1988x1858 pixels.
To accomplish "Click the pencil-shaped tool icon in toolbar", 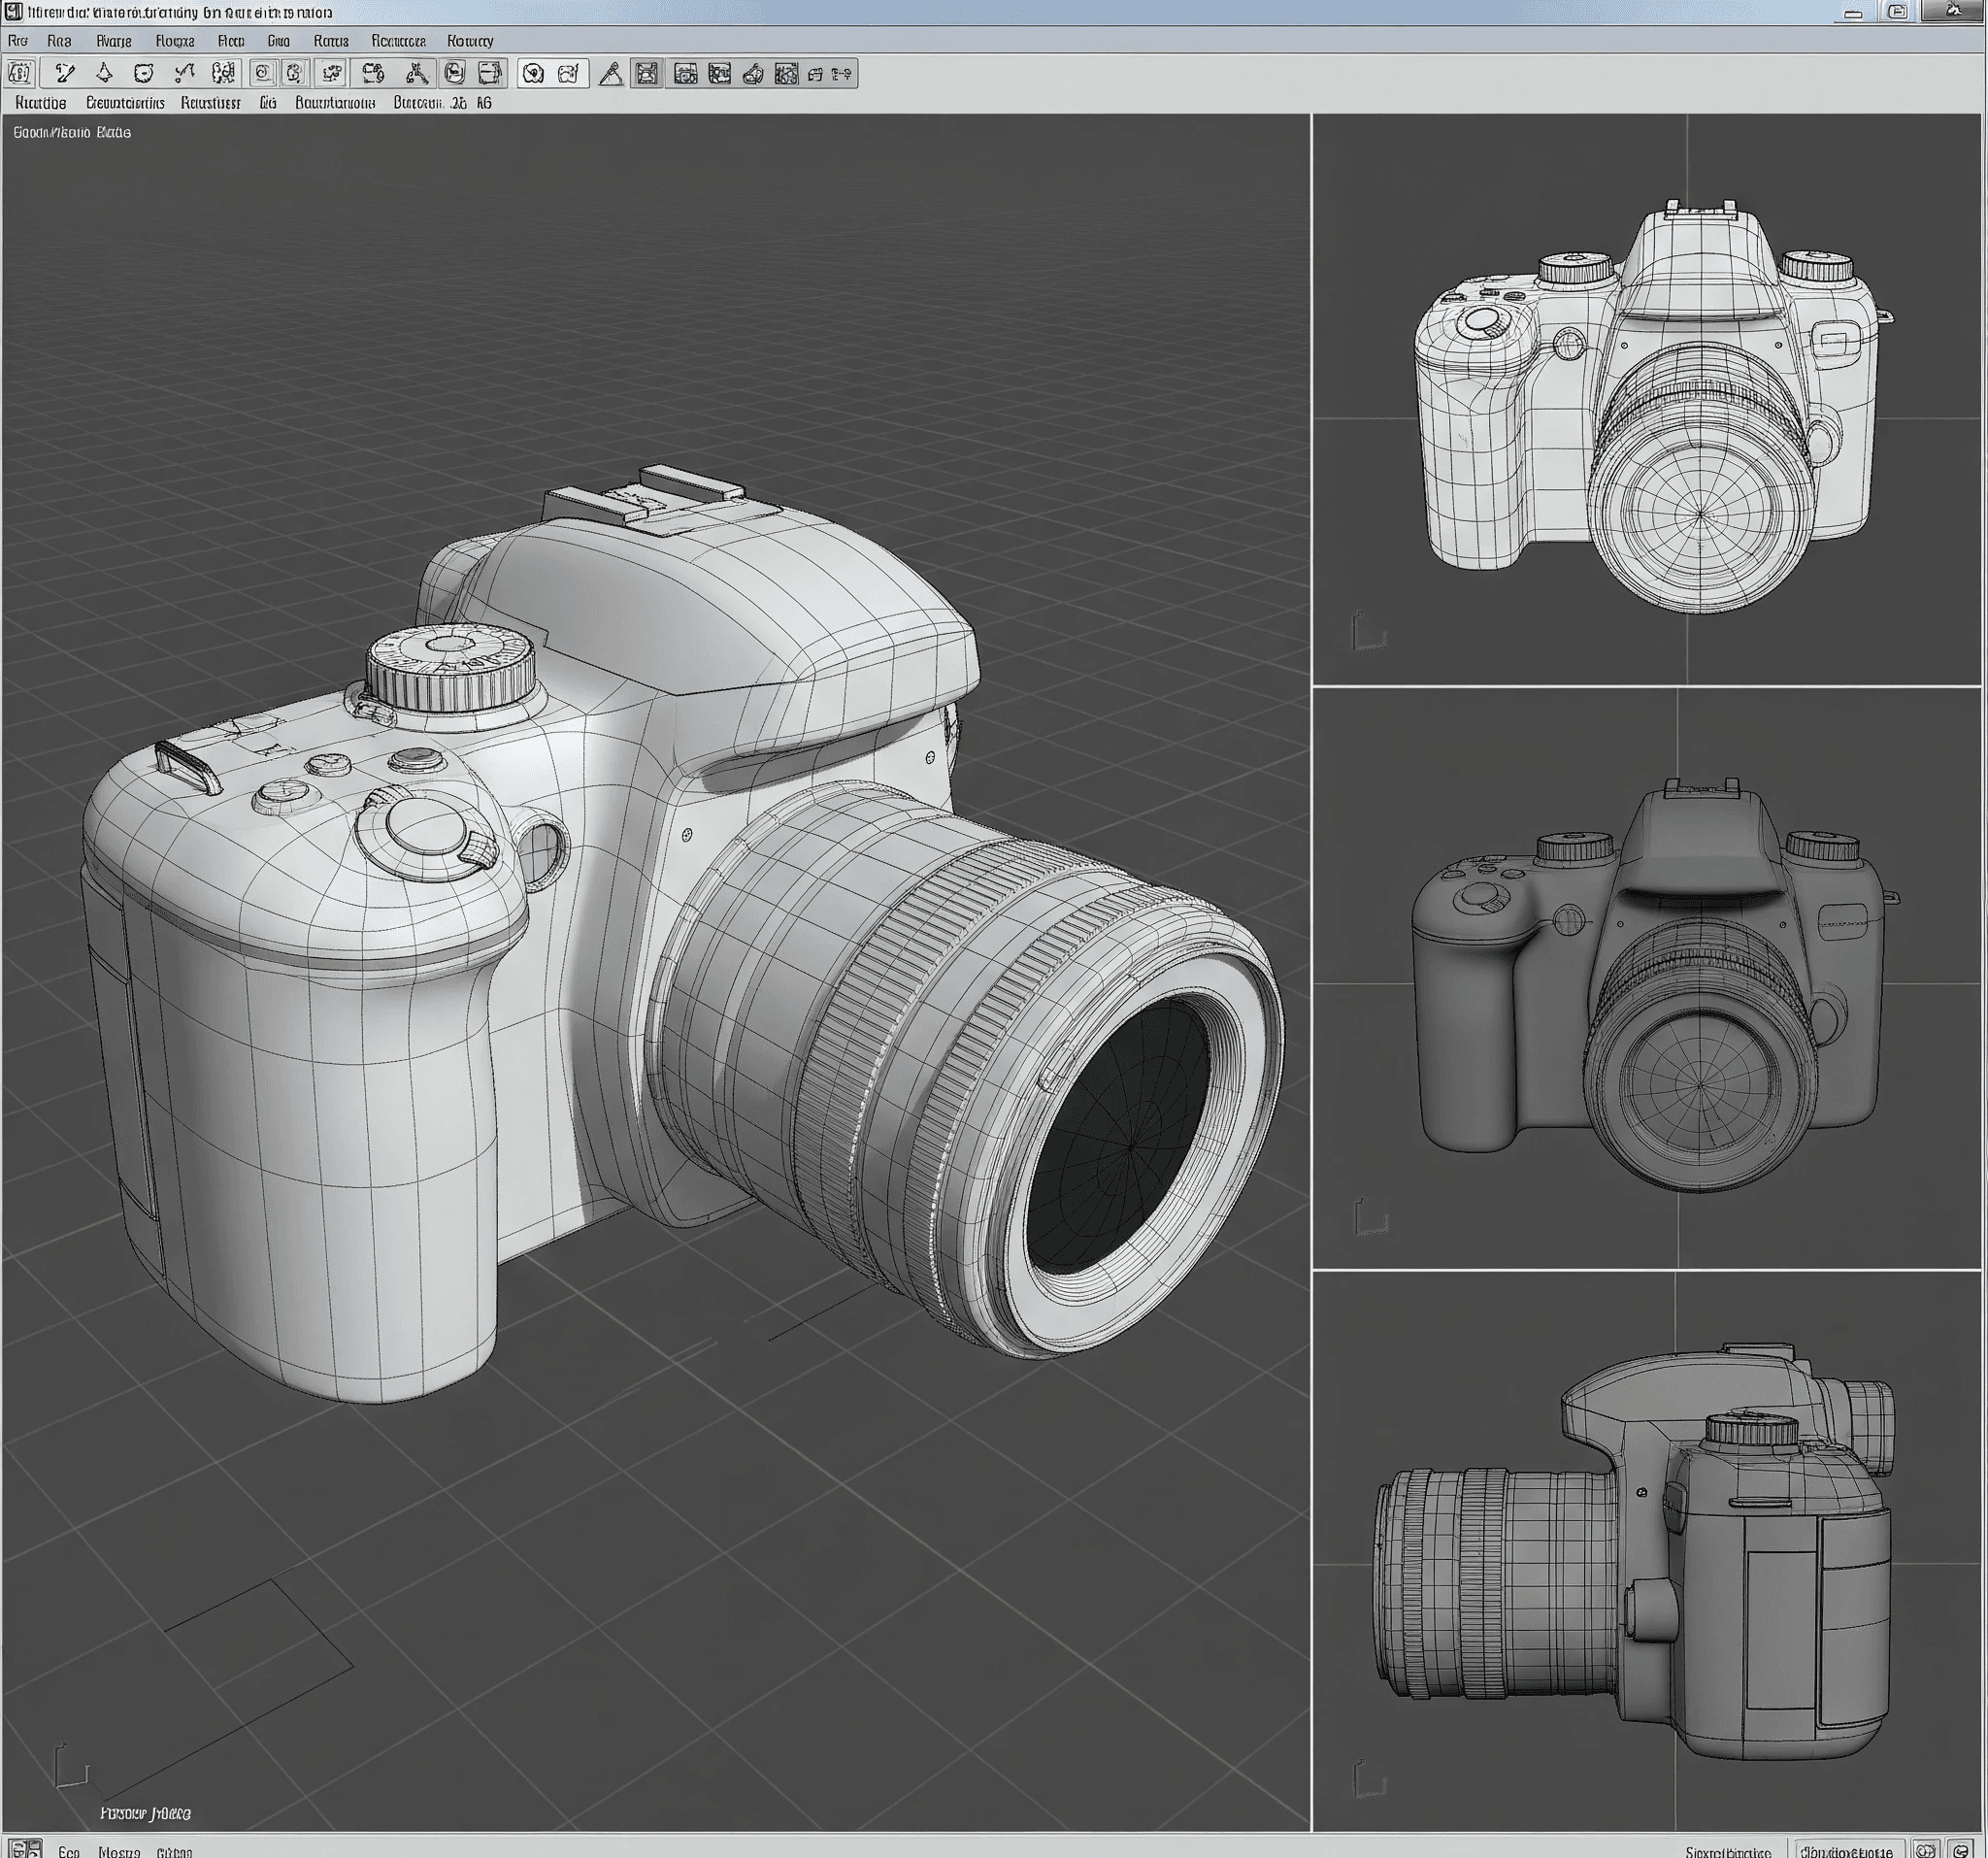I will click(65, 73).
